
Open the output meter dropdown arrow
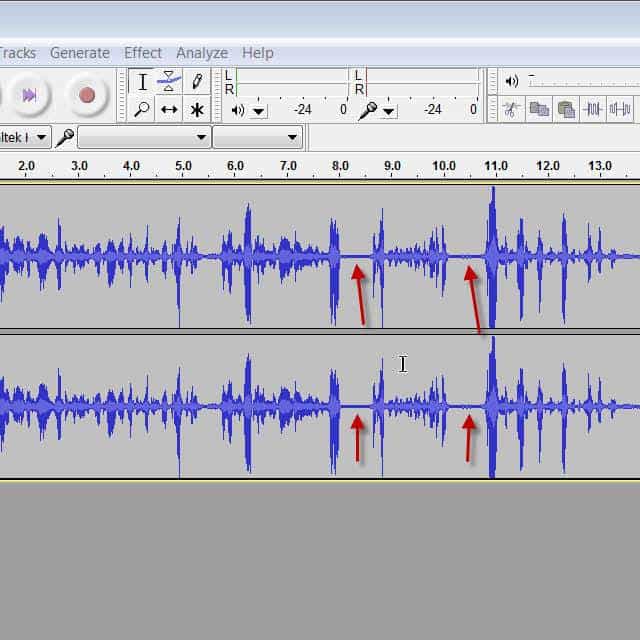click(x=260, y=111)
